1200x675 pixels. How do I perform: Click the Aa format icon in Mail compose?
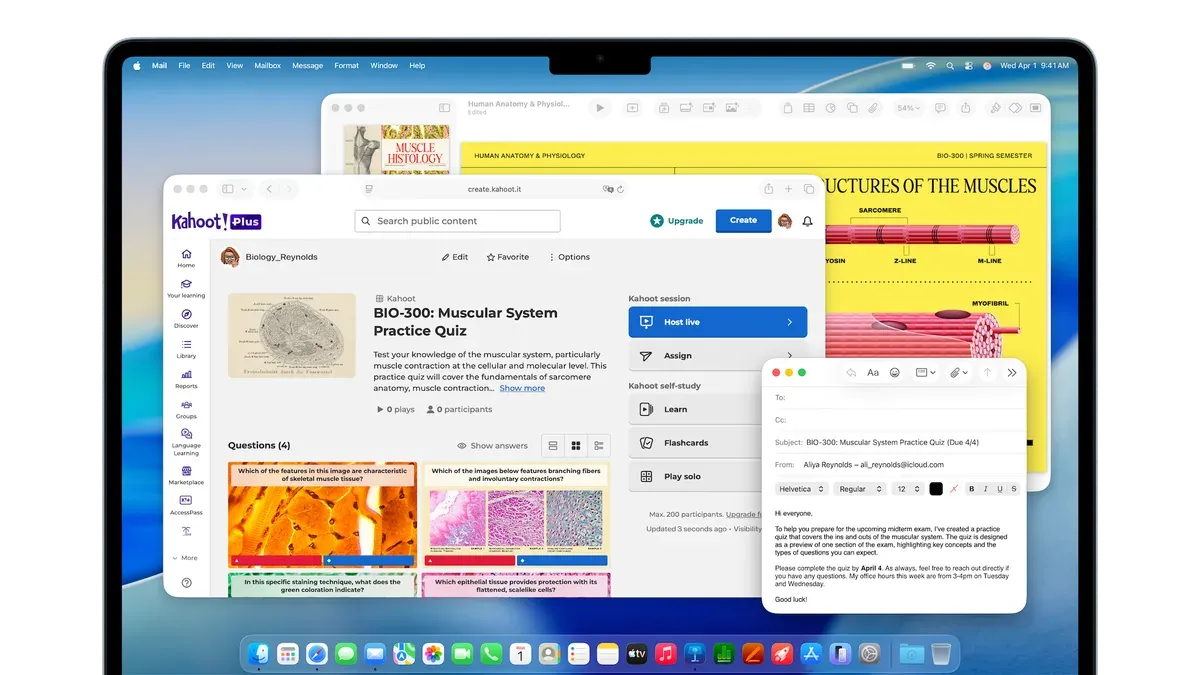point(873,372)
